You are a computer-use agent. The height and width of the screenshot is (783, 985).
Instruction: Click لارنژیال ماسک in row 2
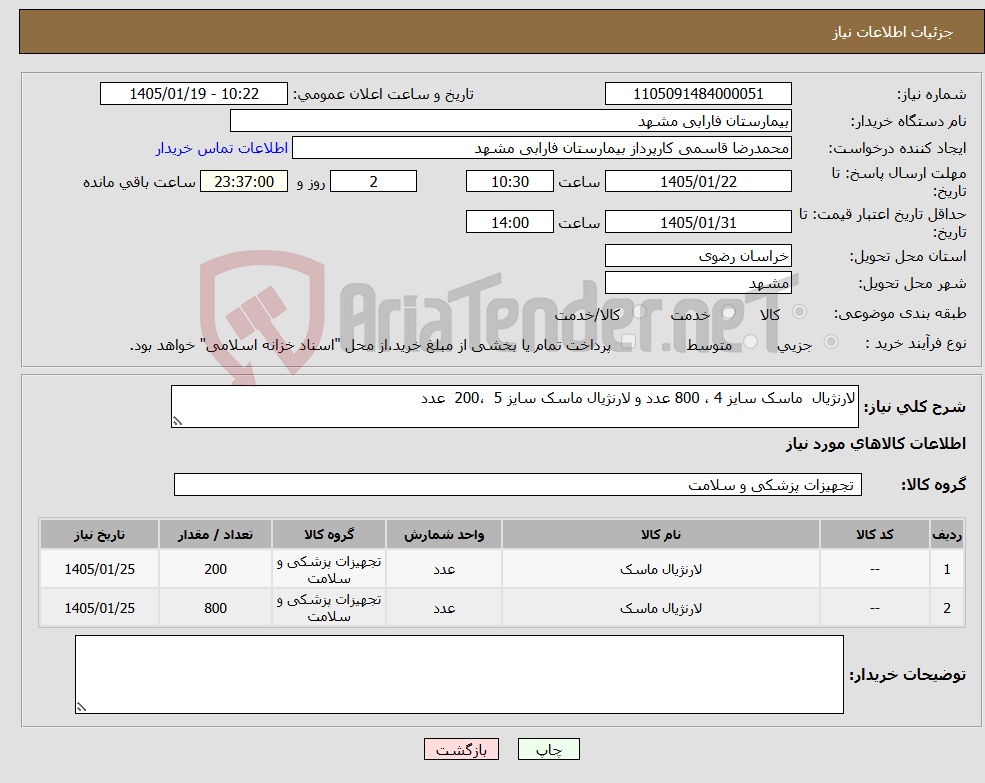[x=661, y=608]
